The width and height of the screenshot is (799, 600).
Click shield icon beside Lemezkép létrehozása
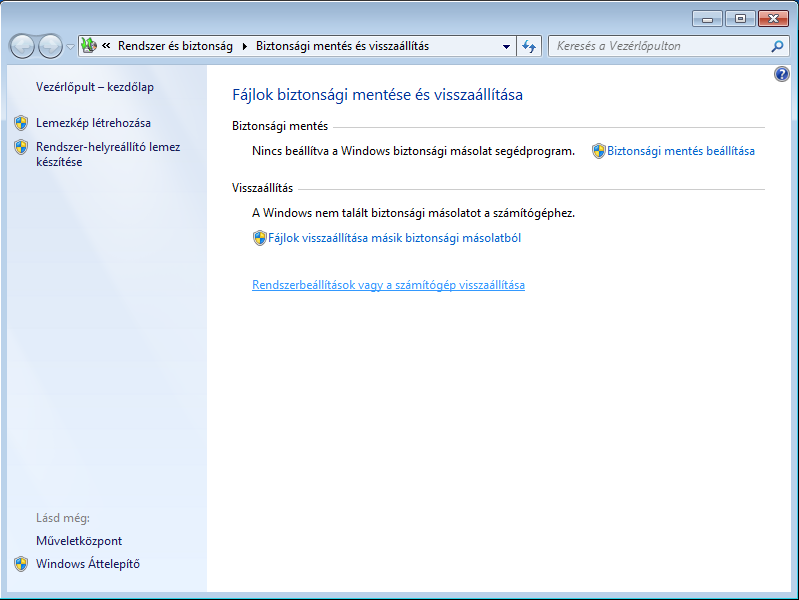21,123
